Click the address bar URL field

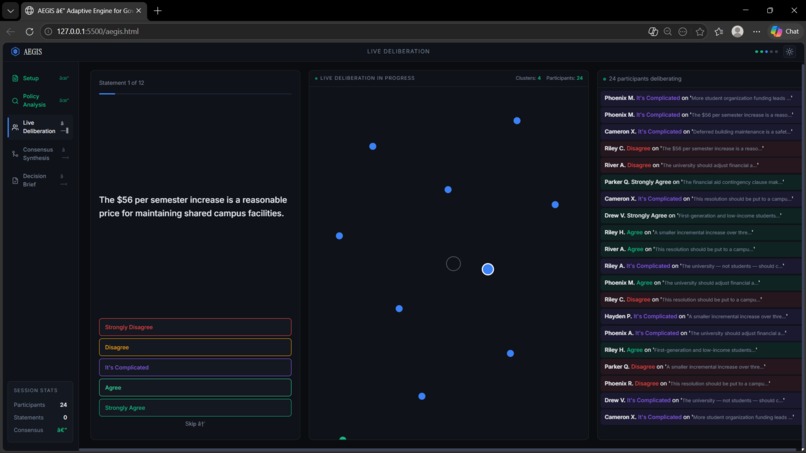339,31
